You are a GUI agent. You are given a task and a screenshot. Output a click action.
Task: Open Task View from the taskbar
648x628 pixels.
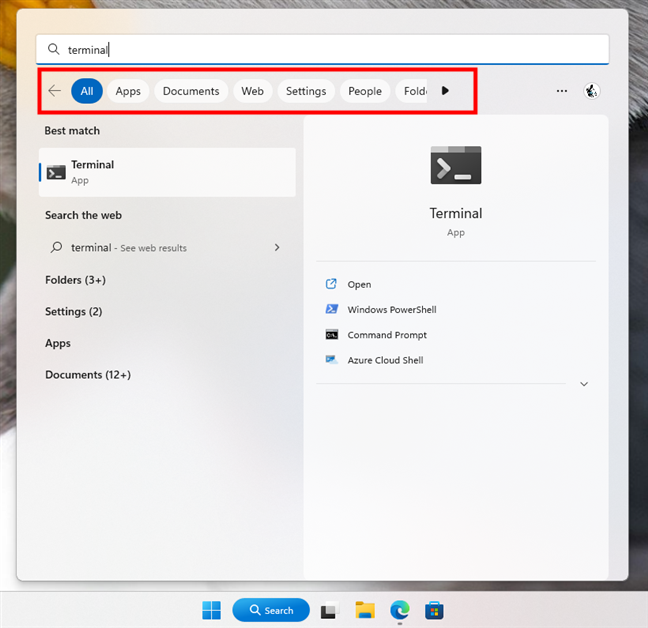(x=330, y=611)
